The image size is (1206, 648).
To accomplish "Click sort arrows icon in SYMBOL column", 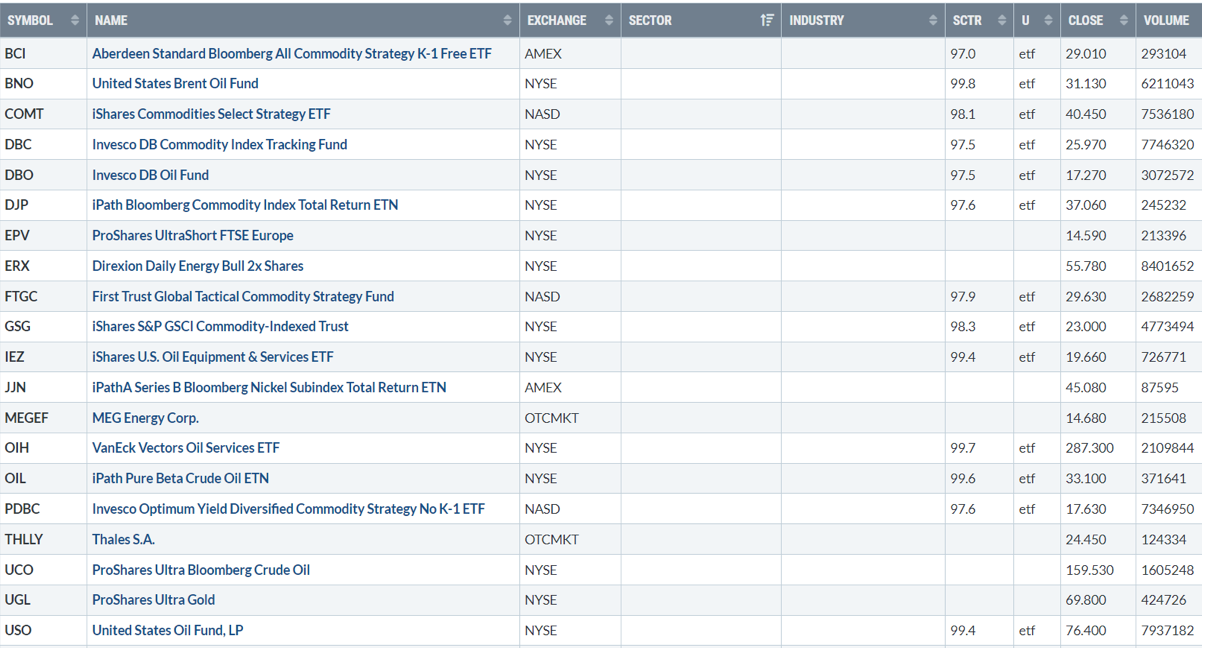I will tap(75, 20).
